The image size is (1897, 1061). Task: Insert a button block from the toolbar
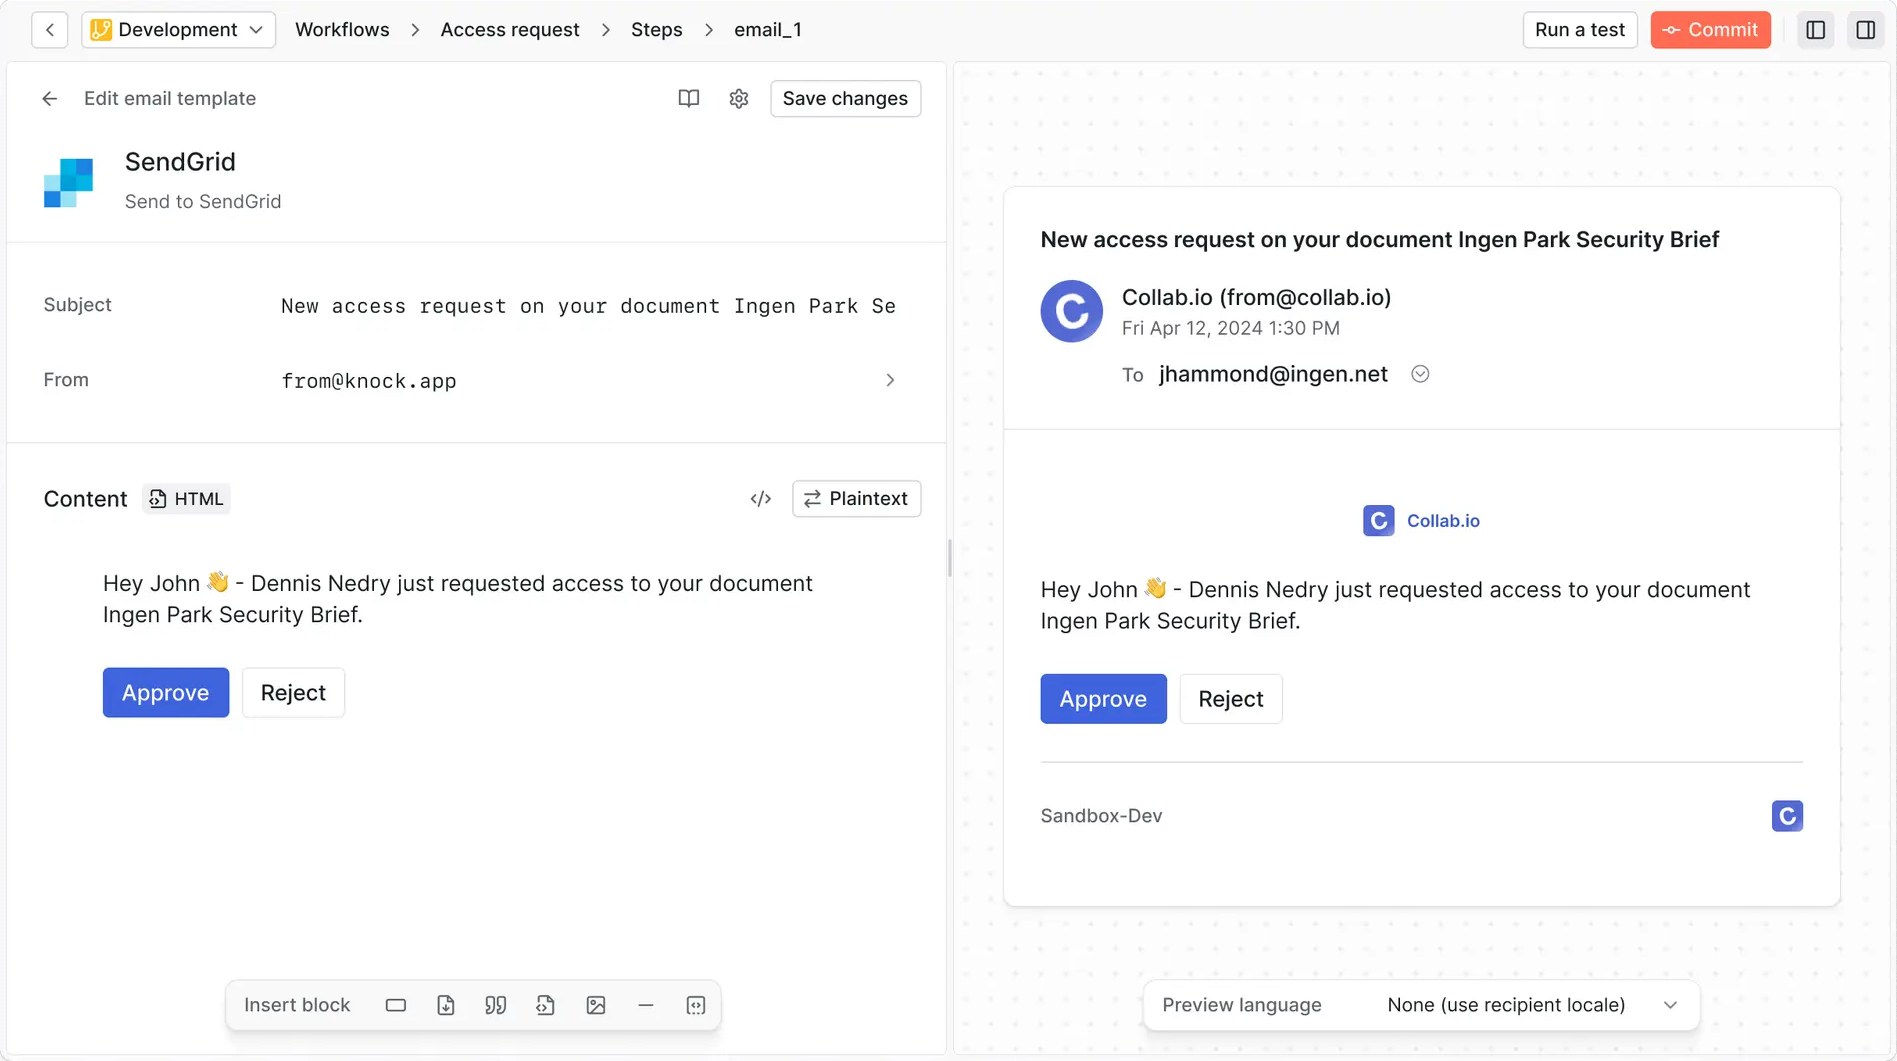coord(395,1005)
